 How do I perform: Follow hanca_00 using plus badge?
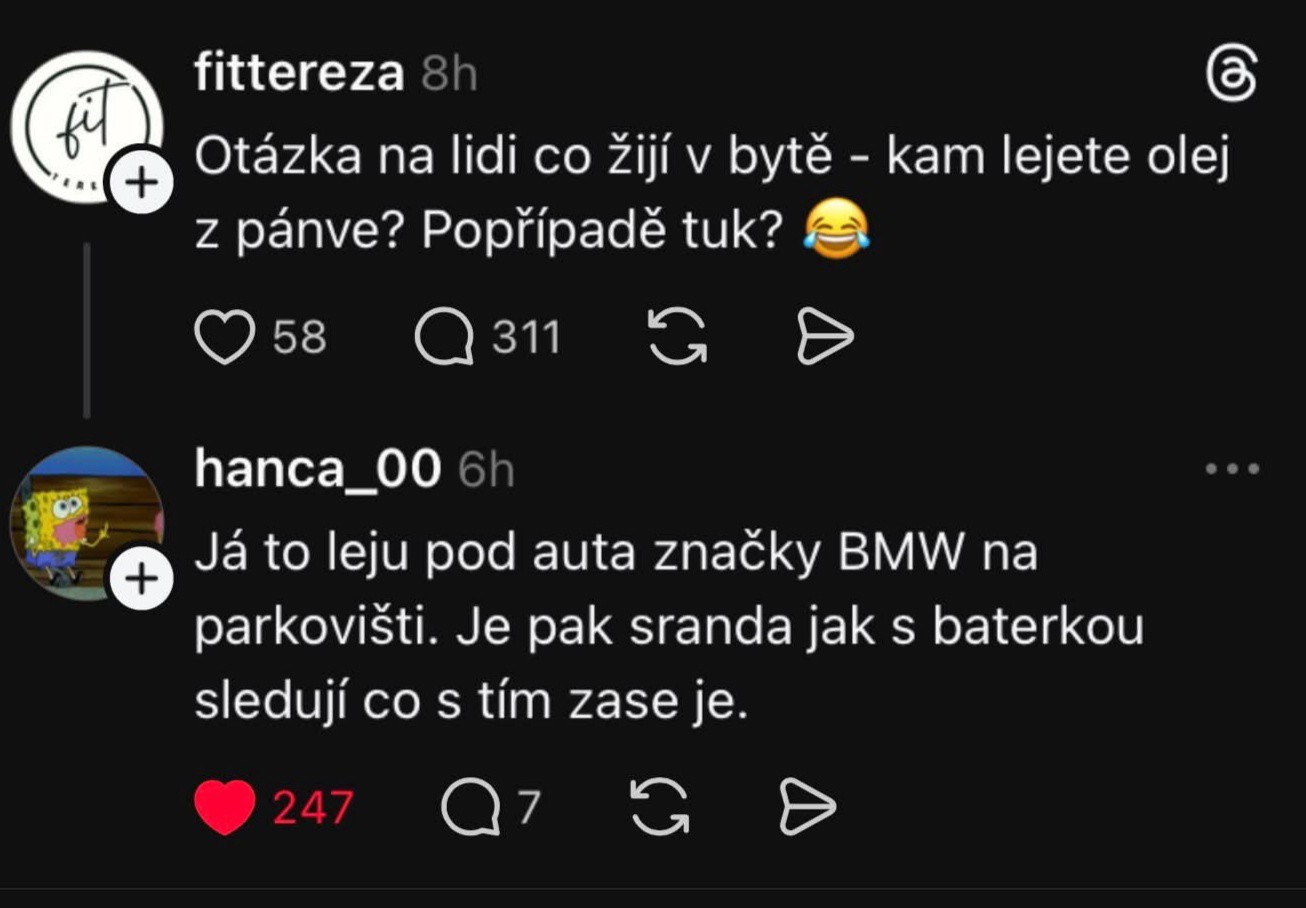pyautogui.click(x=142, y=578)
